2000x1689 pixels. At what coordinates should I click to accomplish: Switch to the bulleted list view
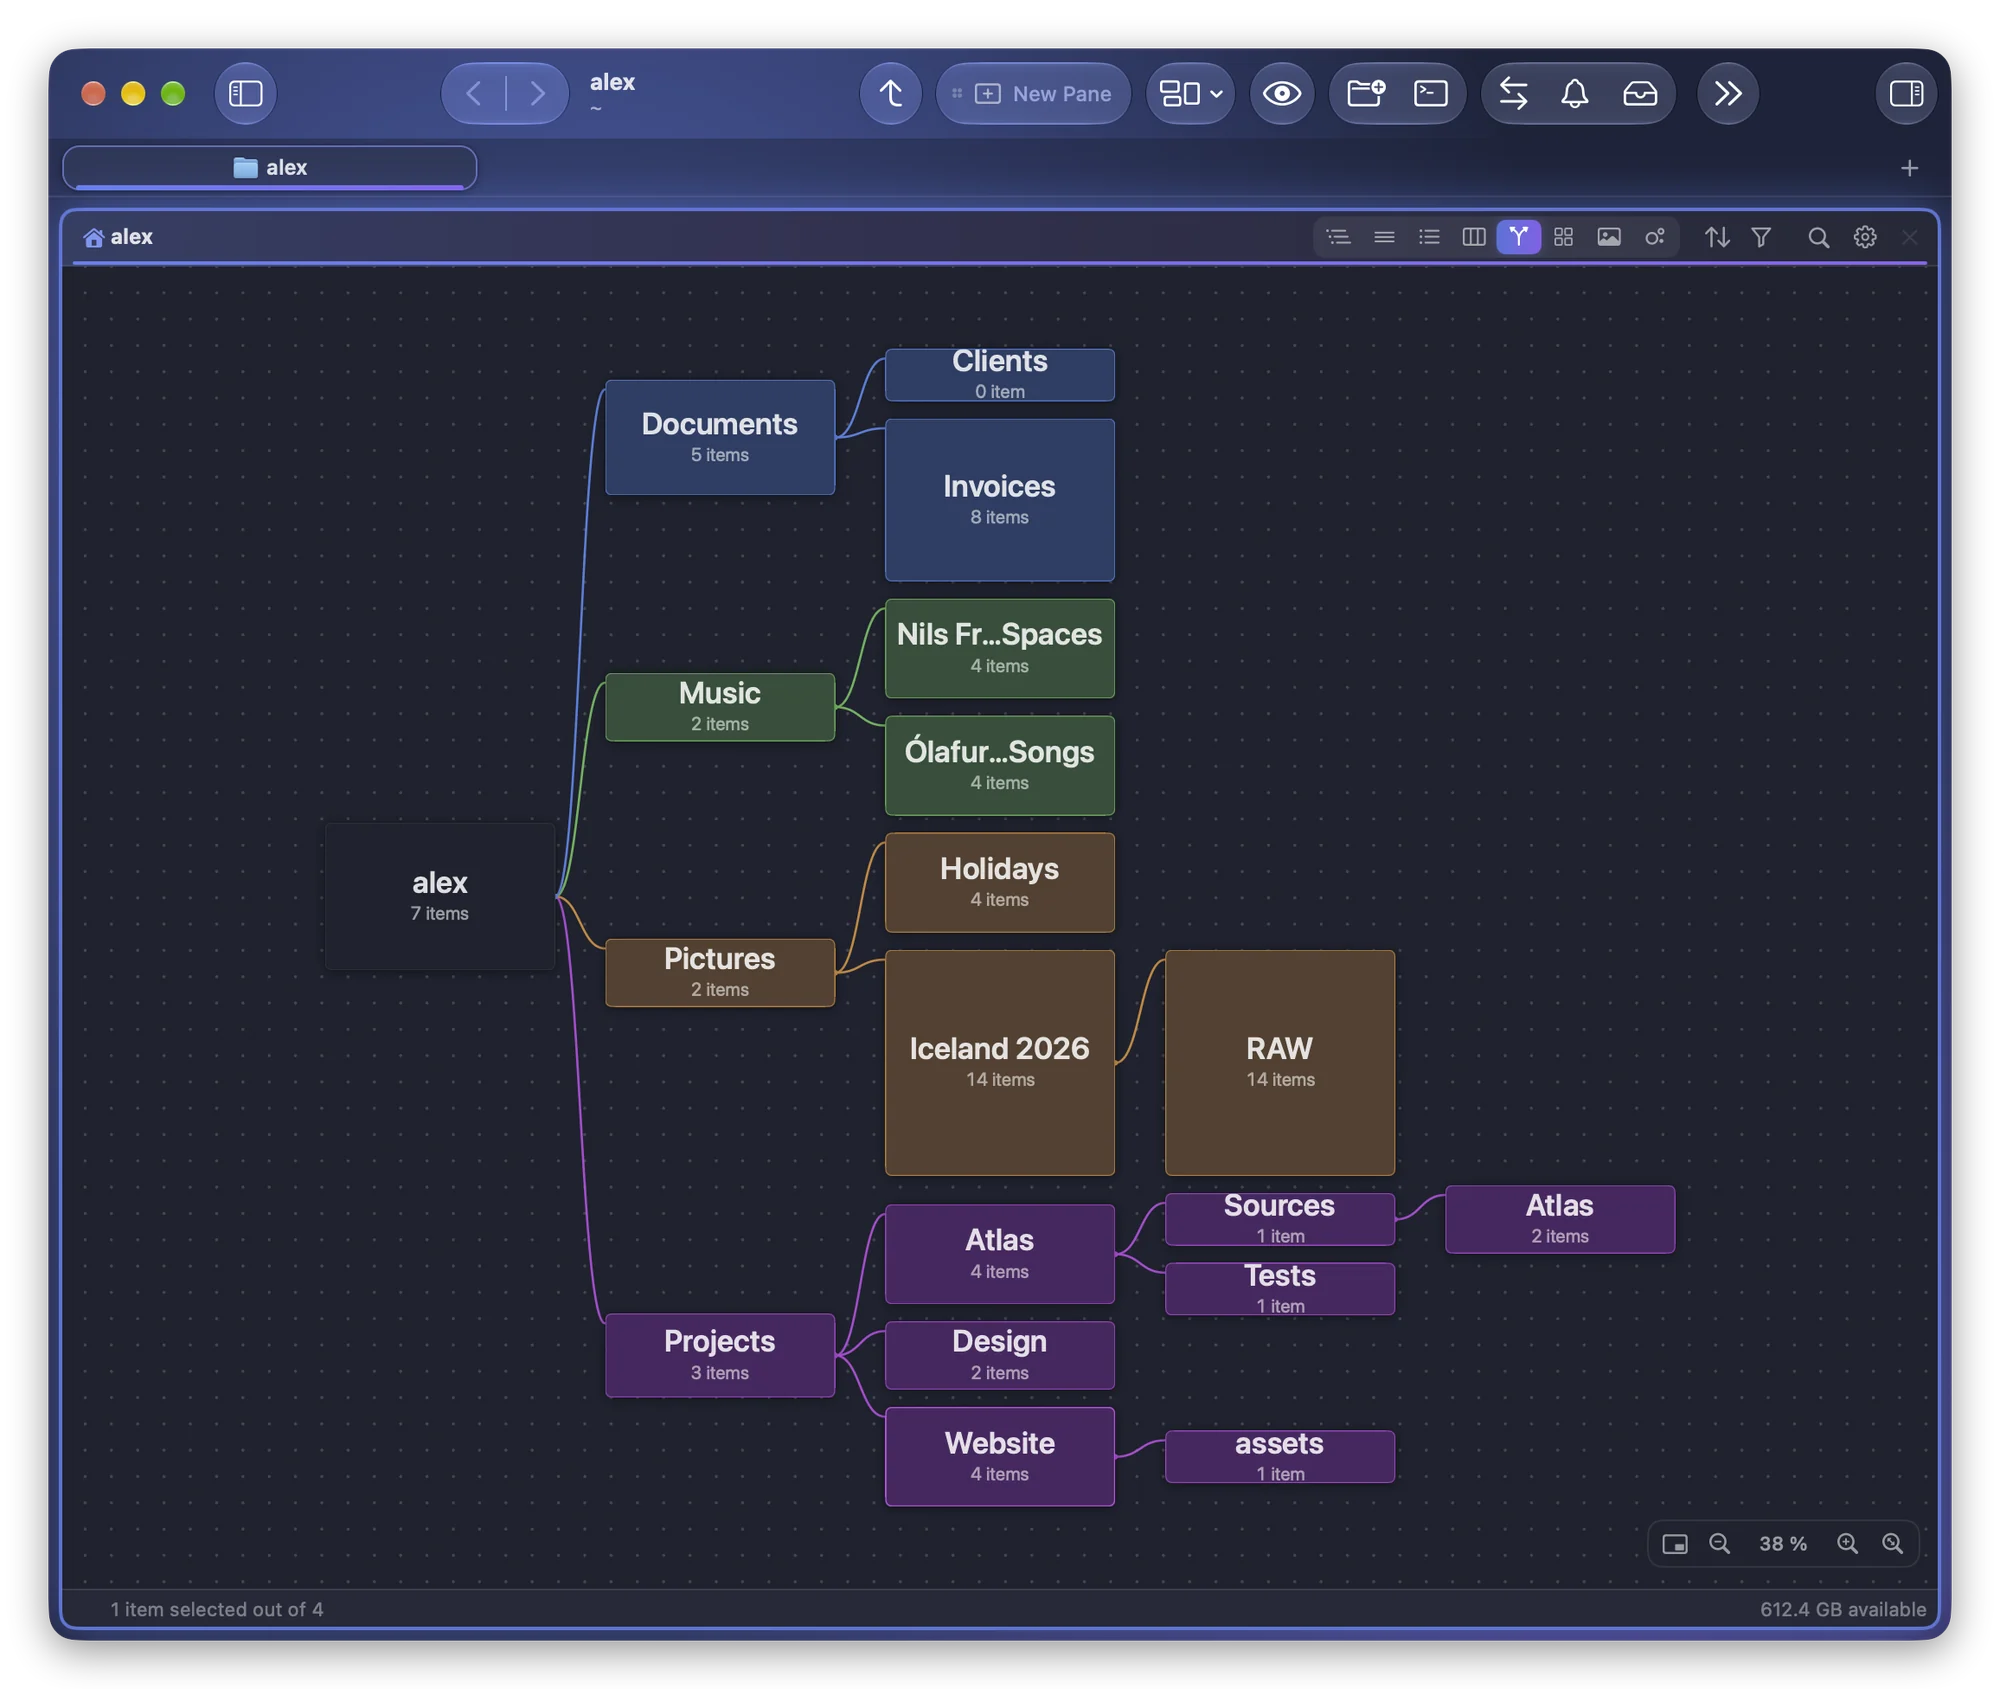[1429, 237]
